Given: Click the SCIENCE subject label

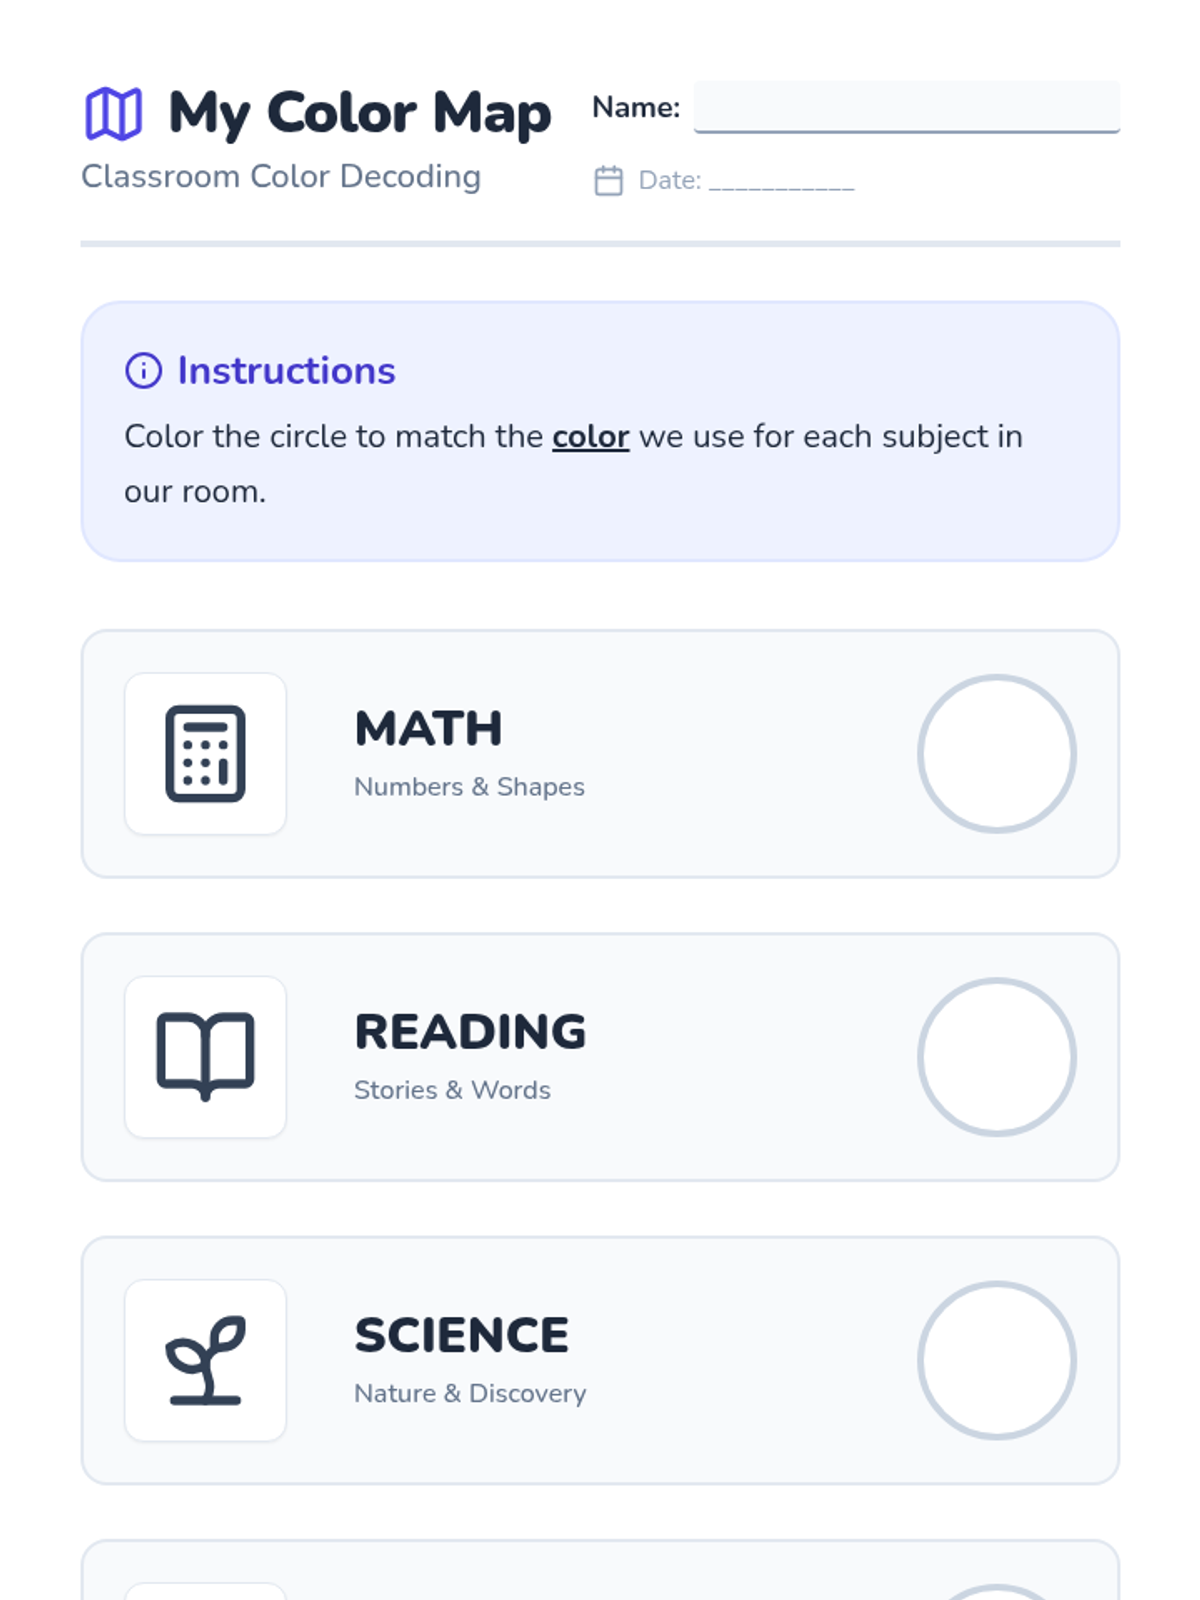Looking at the screenshot, I should [x=461, y=1336].
